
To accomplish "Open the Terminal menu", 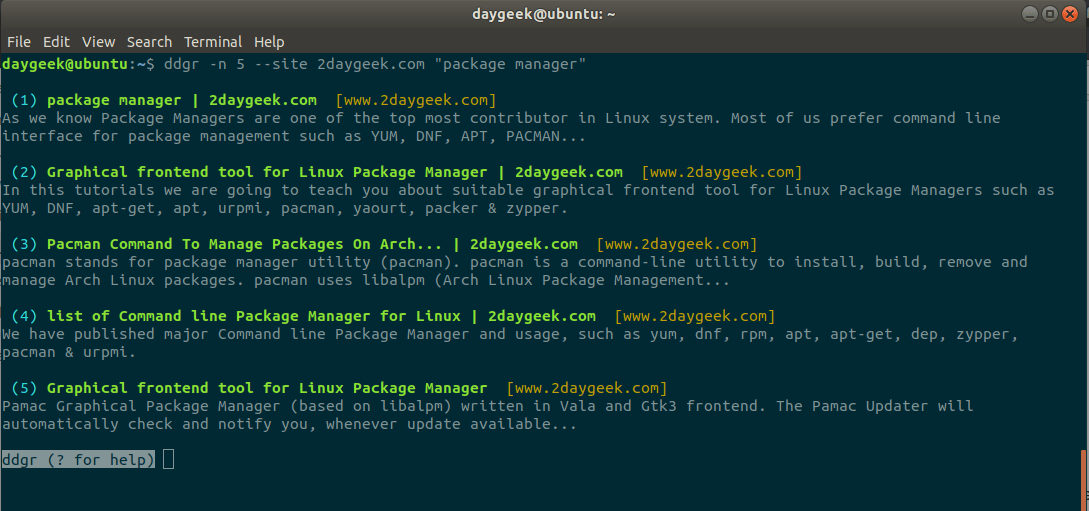I will [213, 42].
